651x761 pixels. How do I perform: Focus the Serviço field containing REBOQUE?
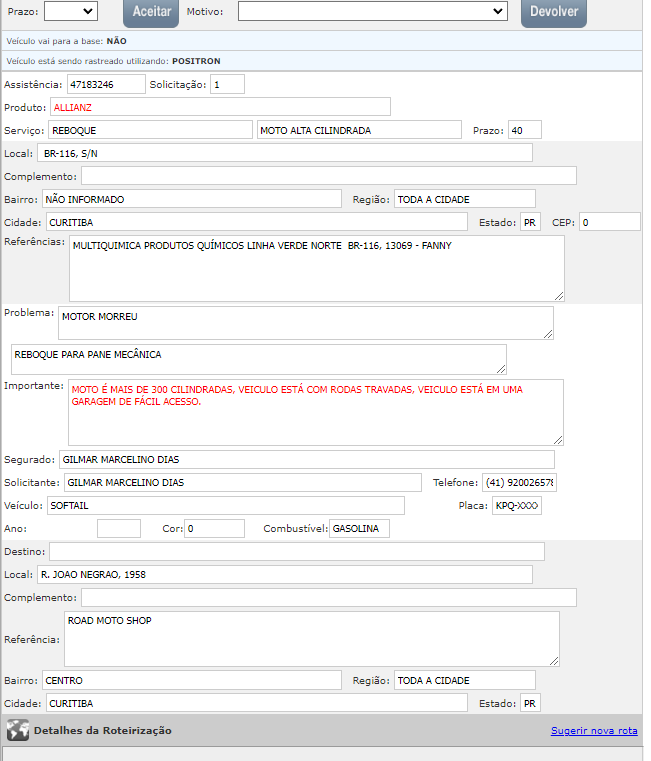pos(150,130)
